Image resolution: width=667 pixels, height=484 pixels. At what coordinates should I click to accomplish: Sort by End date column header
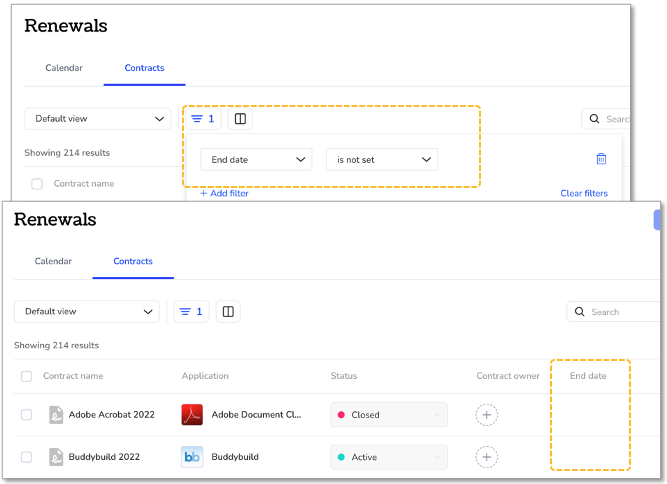tap(588, 376)
